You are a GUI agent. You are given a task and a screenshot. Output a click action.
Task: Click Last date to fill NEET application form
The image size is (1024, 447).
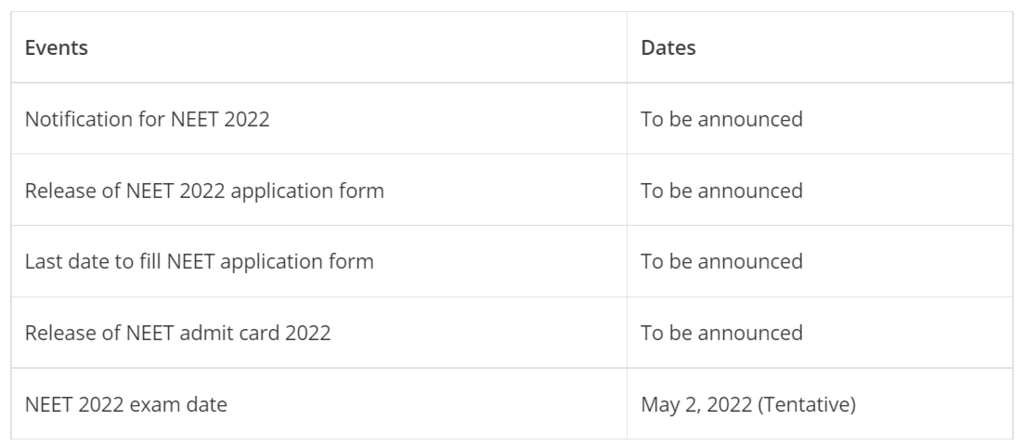[x=199, y=261]
